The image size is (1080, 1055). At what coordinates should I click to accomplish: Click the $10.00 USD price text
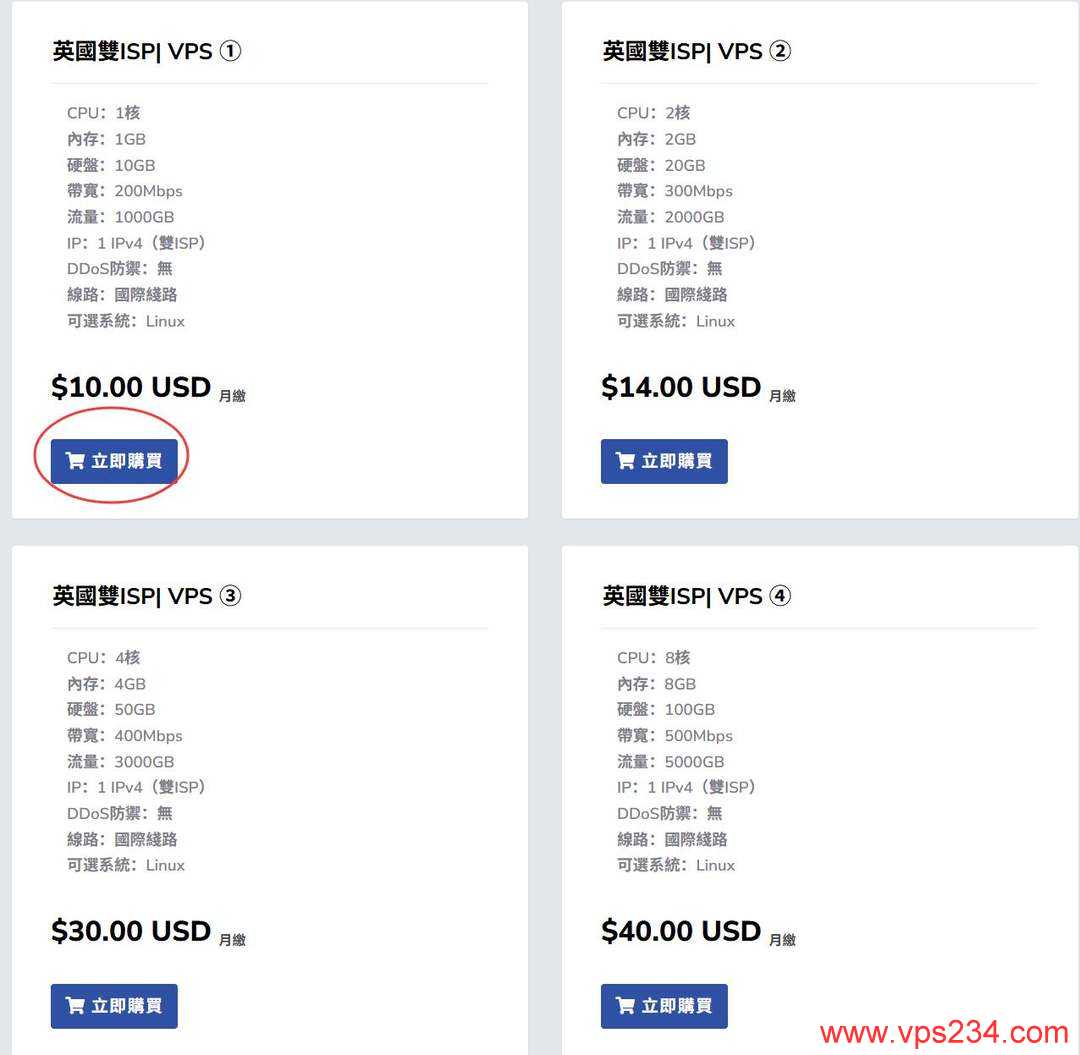point(130,387)
